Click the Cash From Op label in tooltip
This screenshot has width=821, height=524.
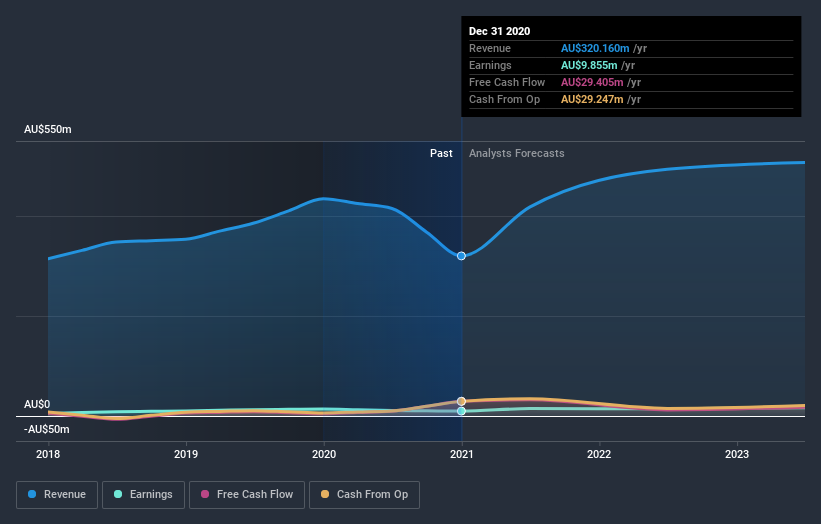pos(504,99)
